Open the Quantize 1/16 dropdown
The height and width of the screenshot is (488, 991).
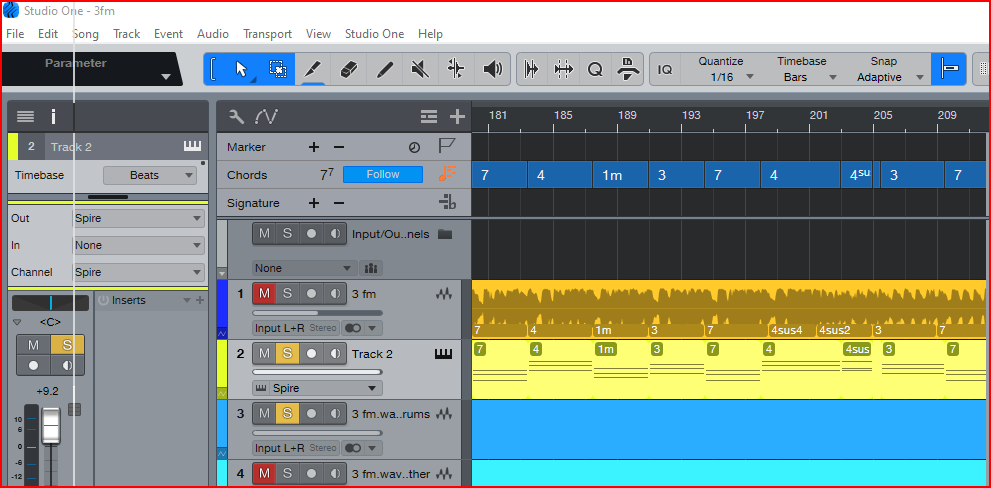[721, 77]
